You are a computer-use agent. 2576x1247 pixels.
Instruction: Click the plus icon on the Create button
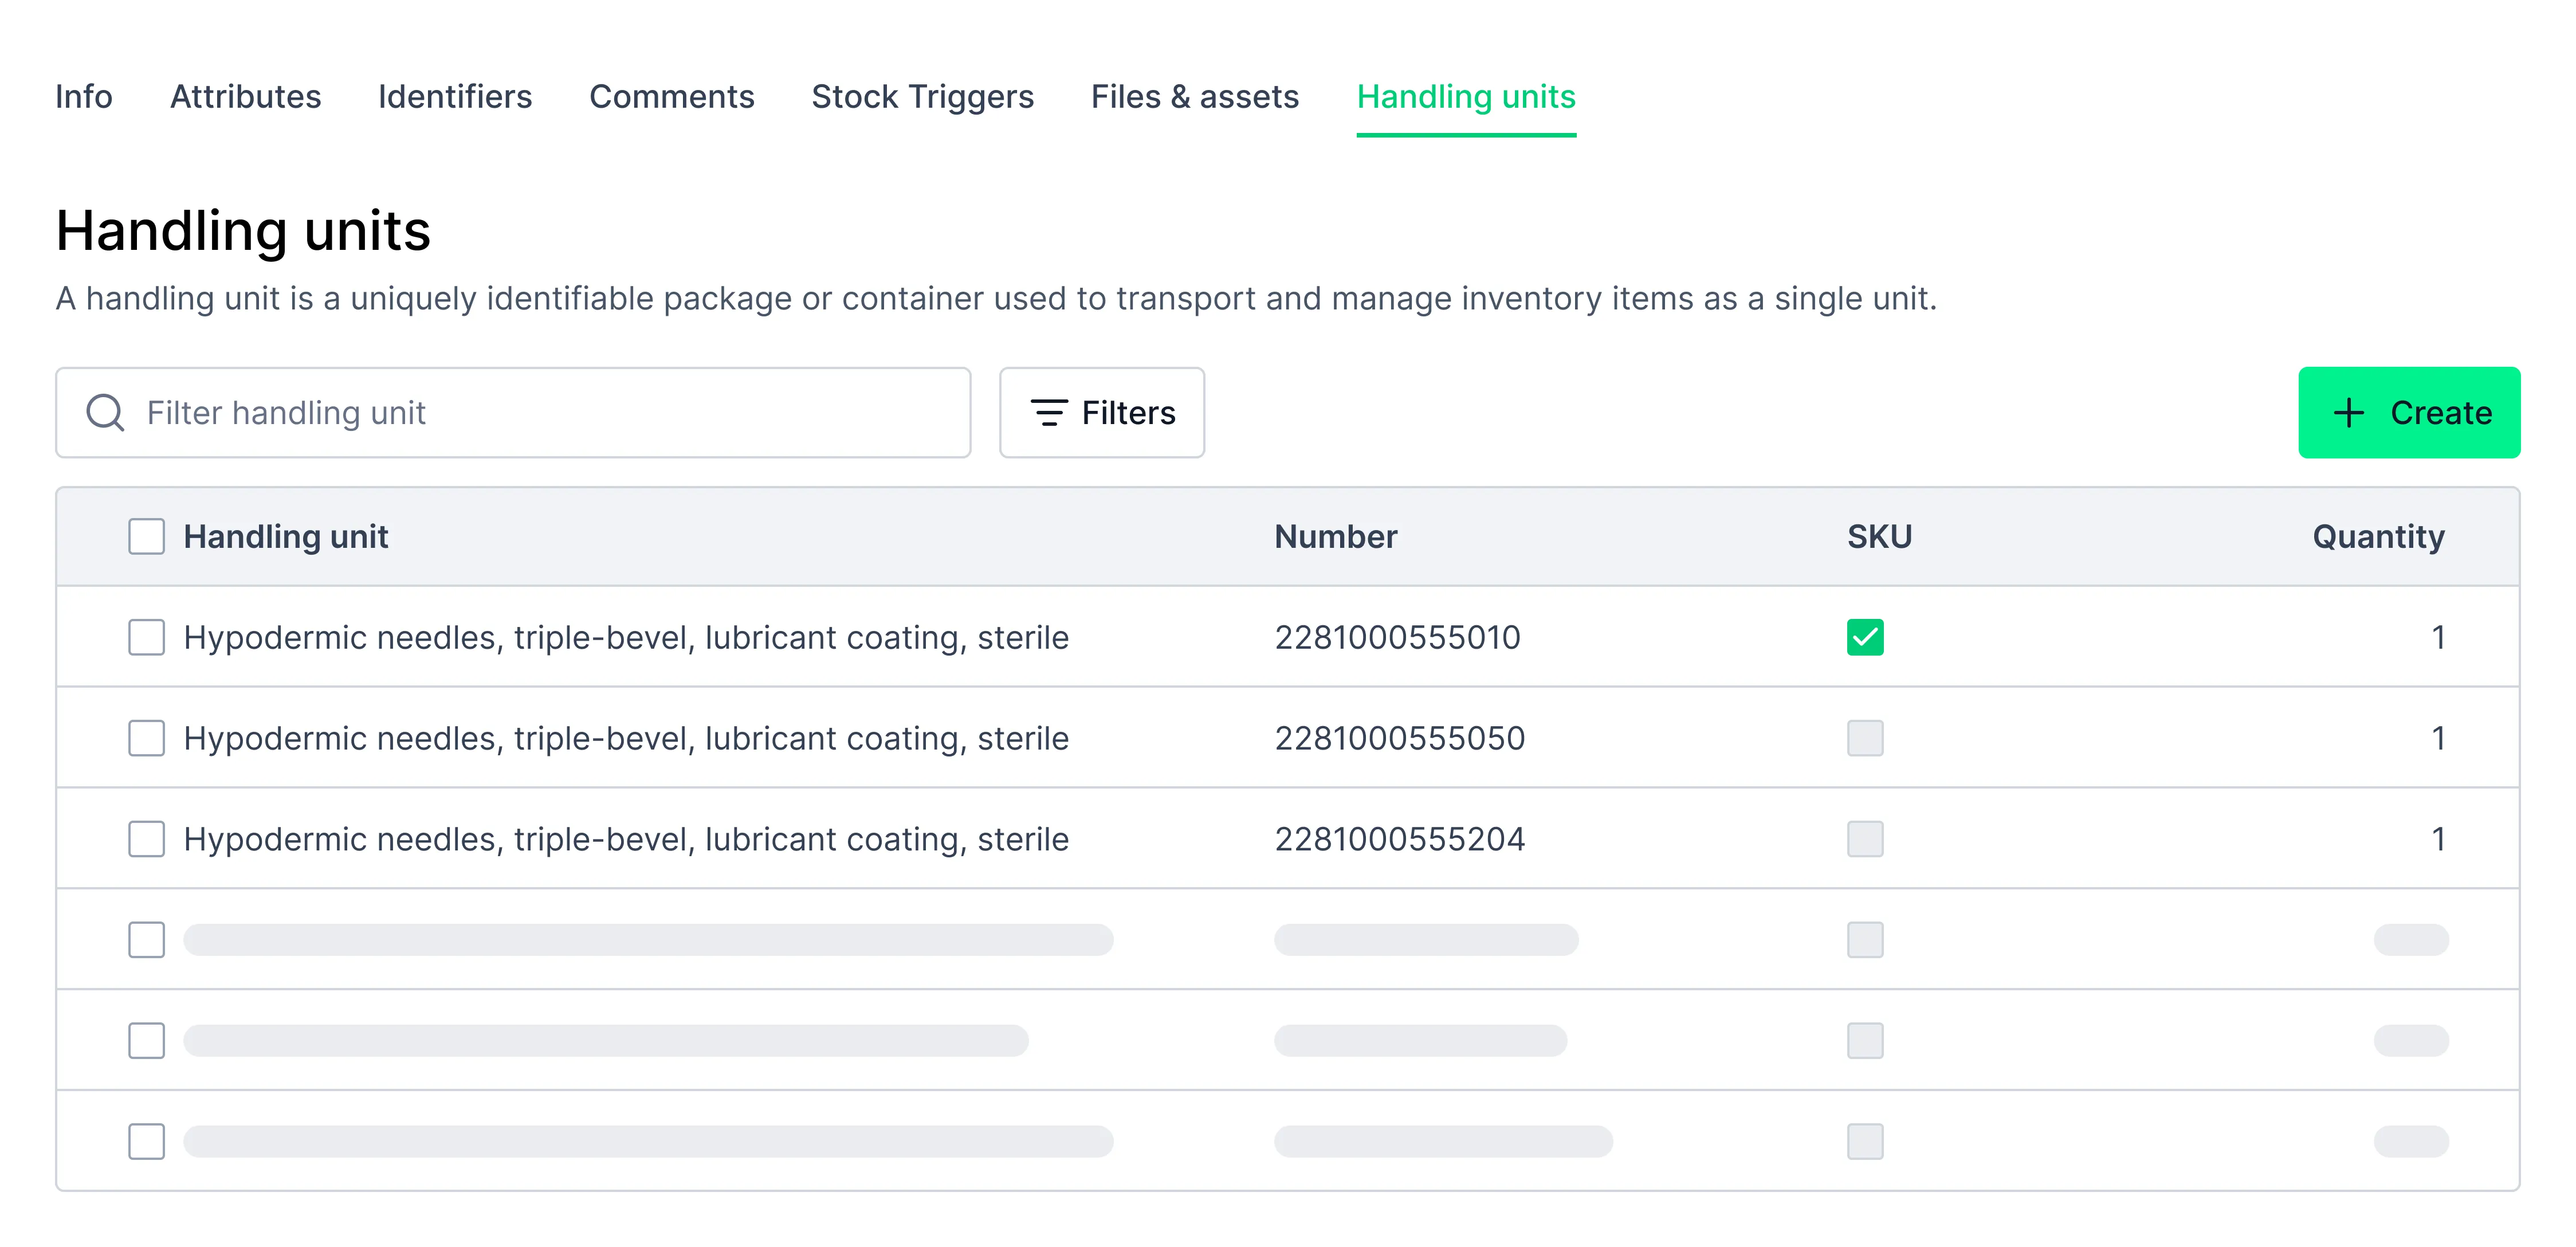[2348, 412]
